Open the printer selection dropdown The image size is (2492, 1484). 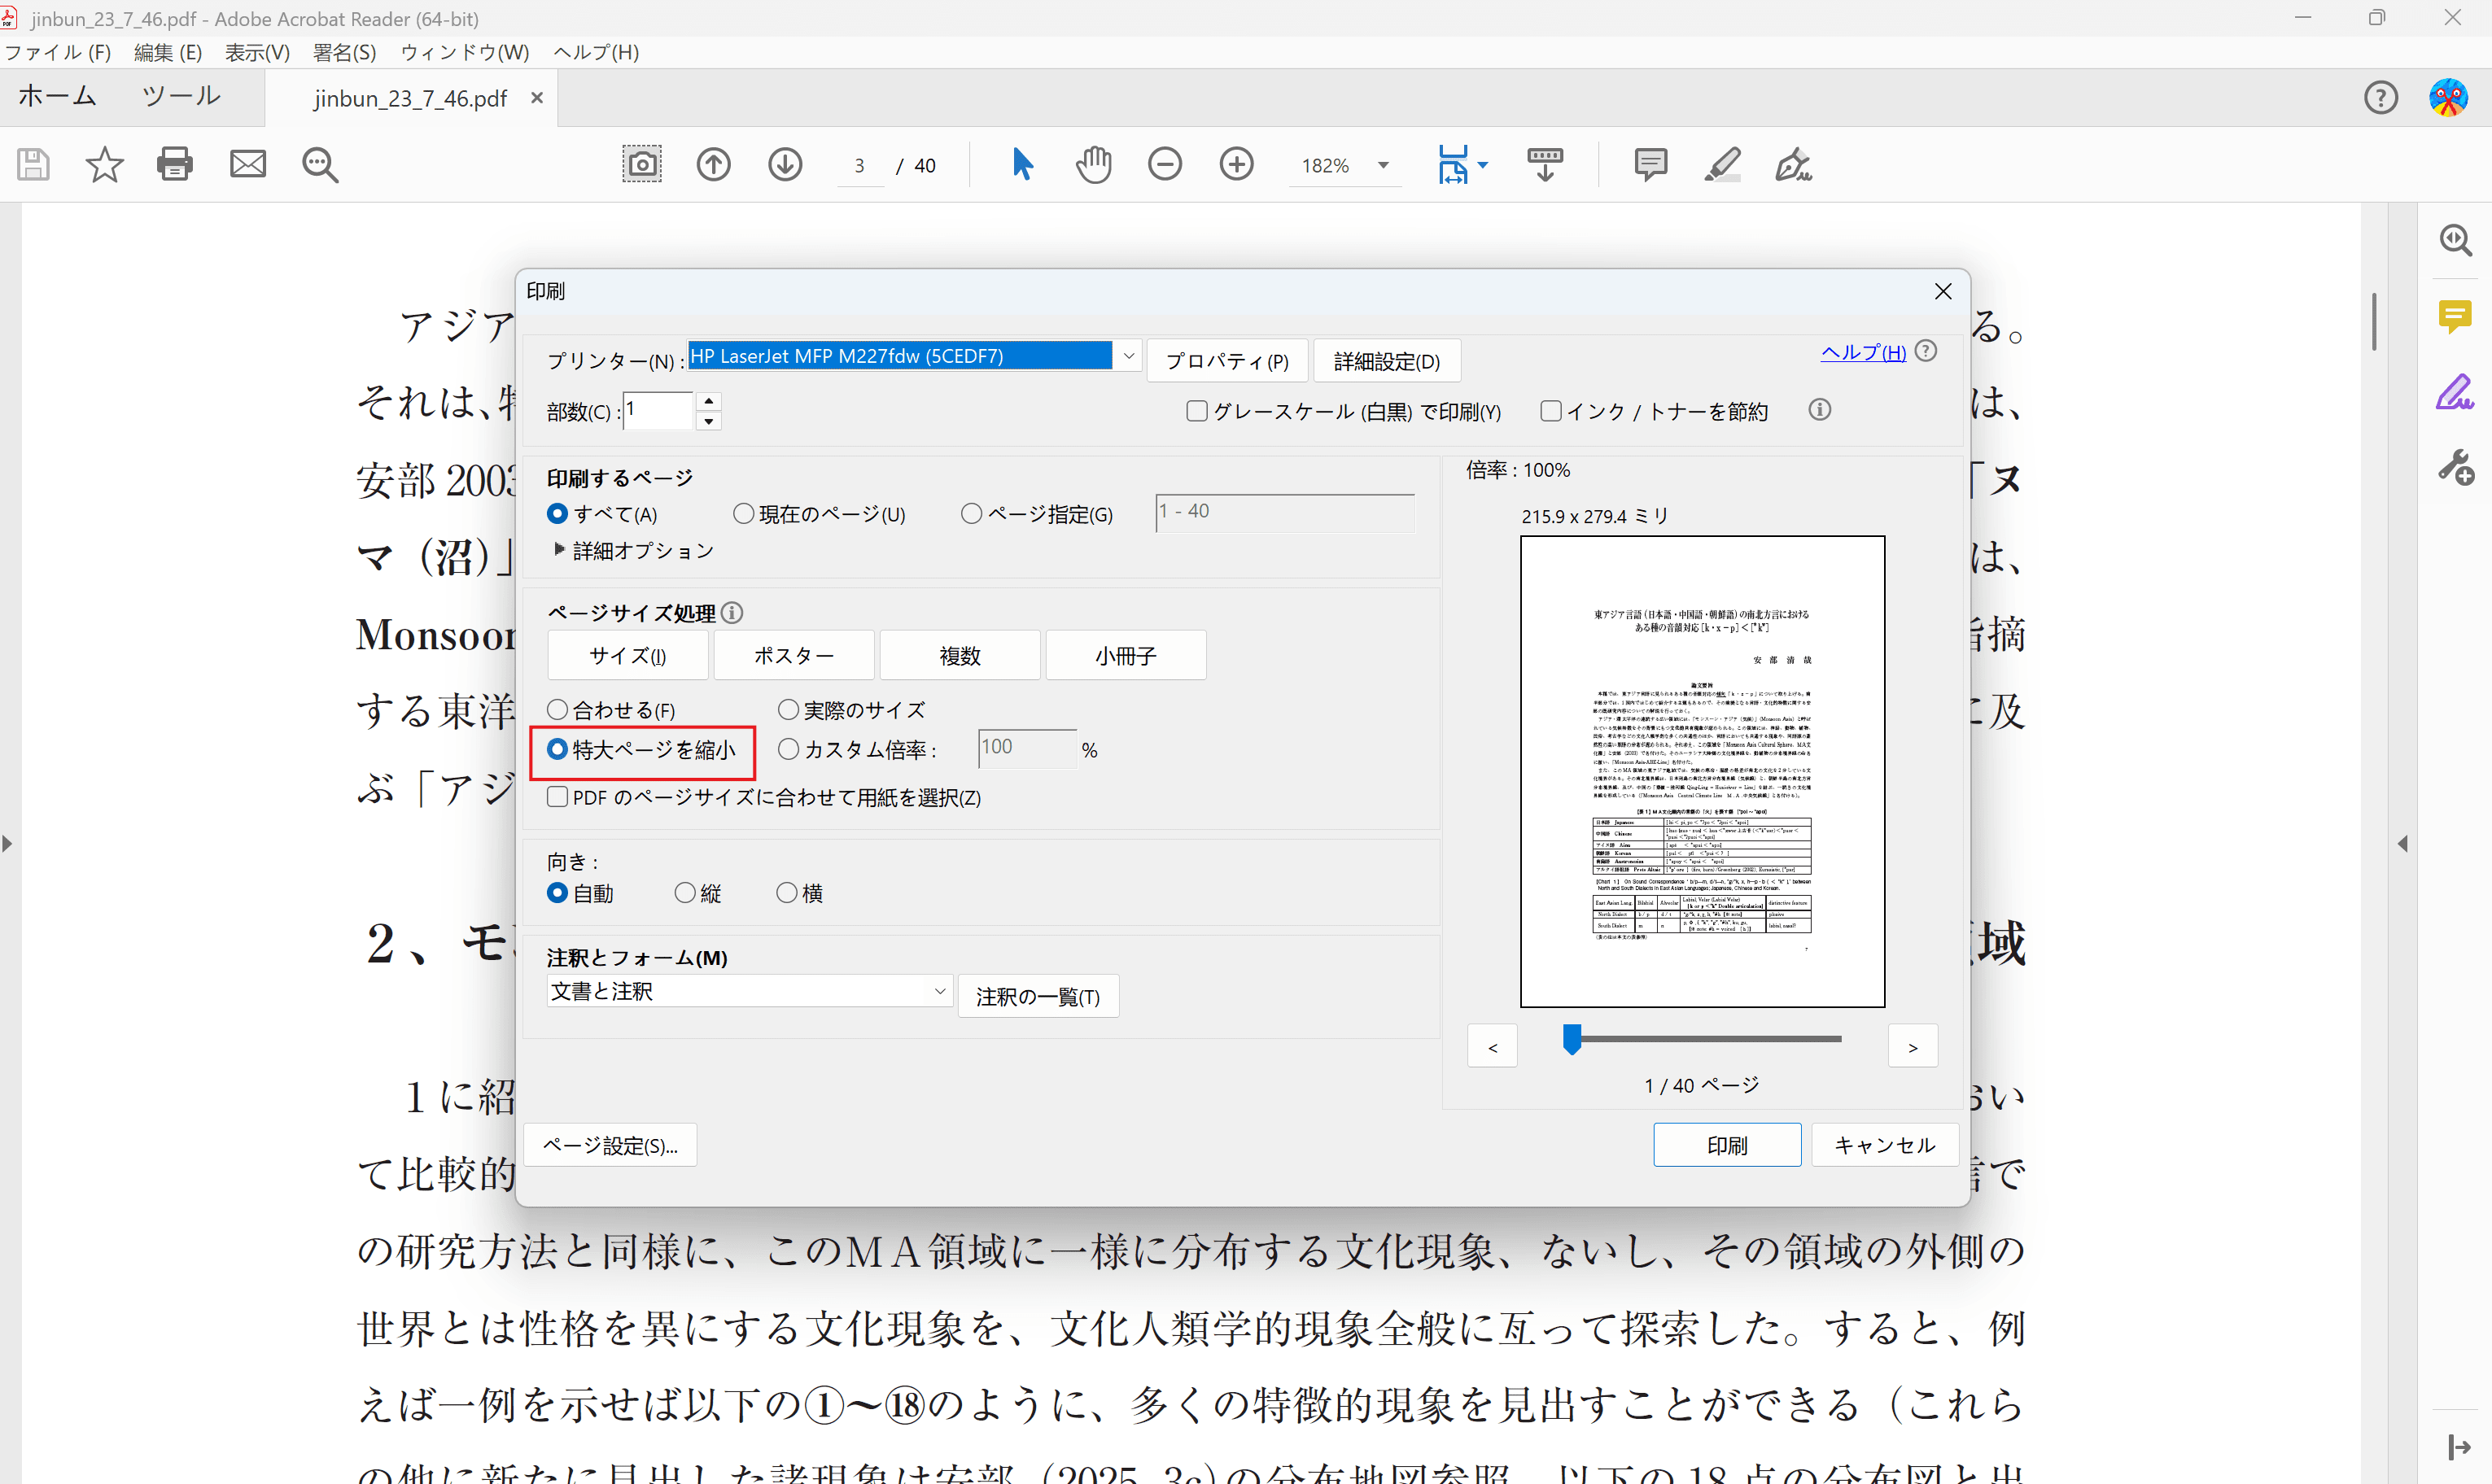click(x=1128, y=355)
